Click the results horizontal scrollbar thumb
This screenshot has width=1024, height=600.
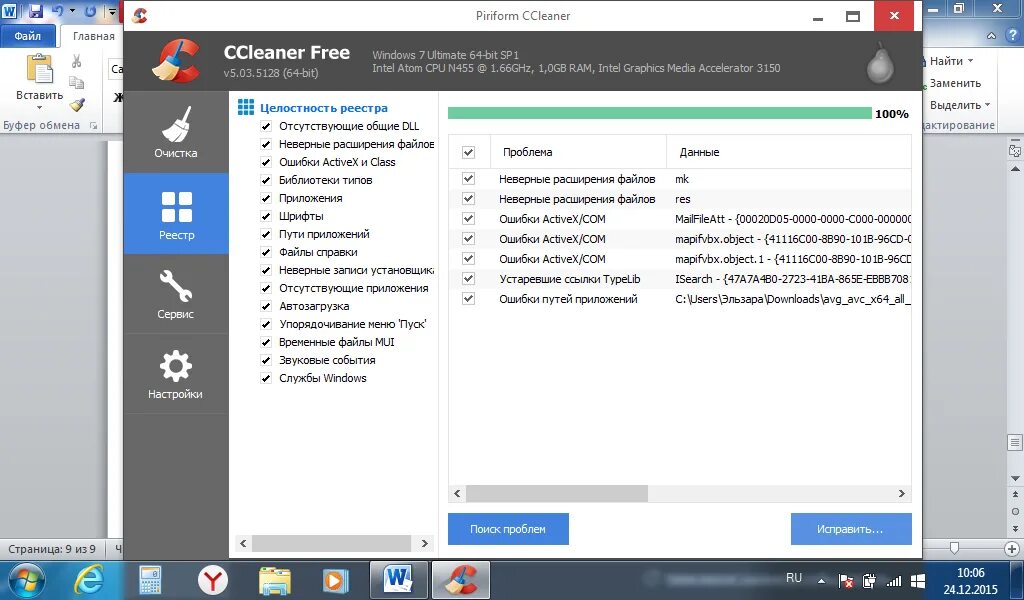pos(556,494)
